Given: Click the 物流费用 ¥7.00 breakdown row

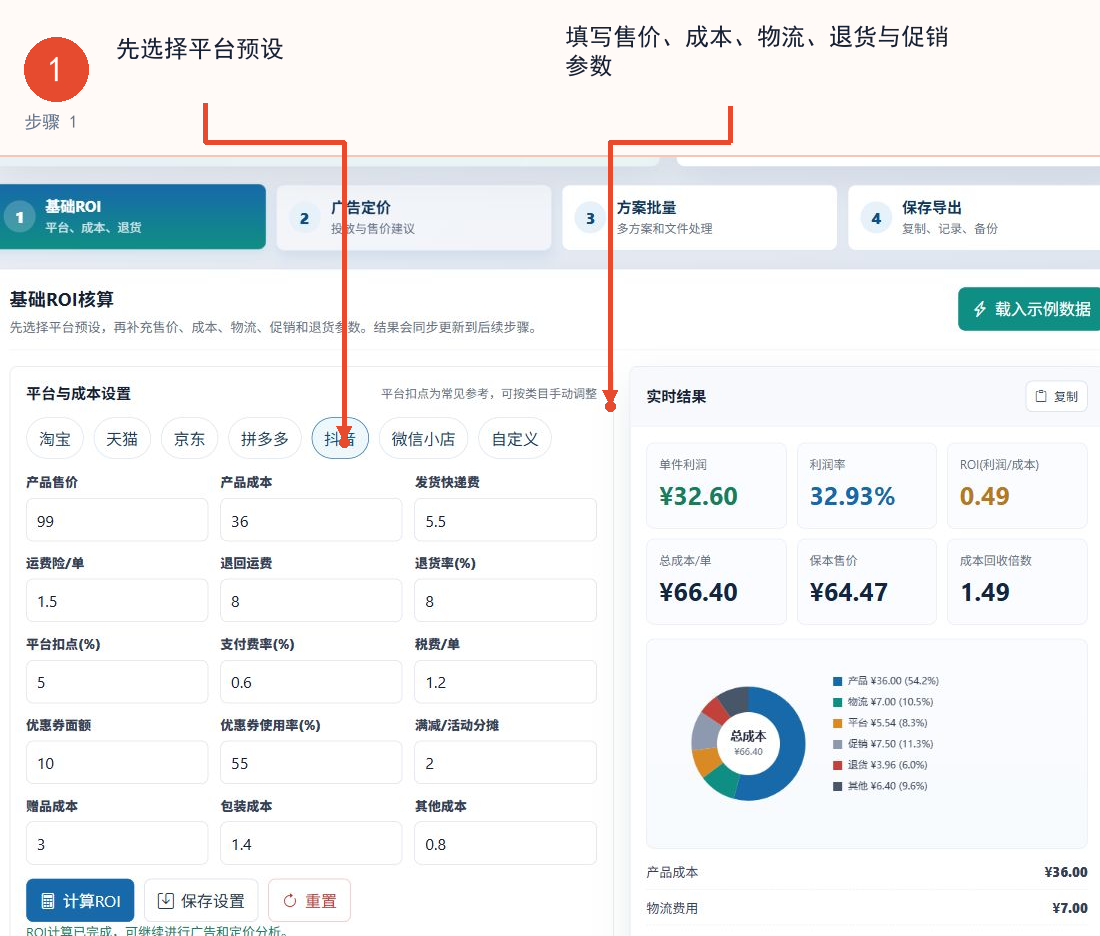Looking at the screenshot, I should point(866,908).
